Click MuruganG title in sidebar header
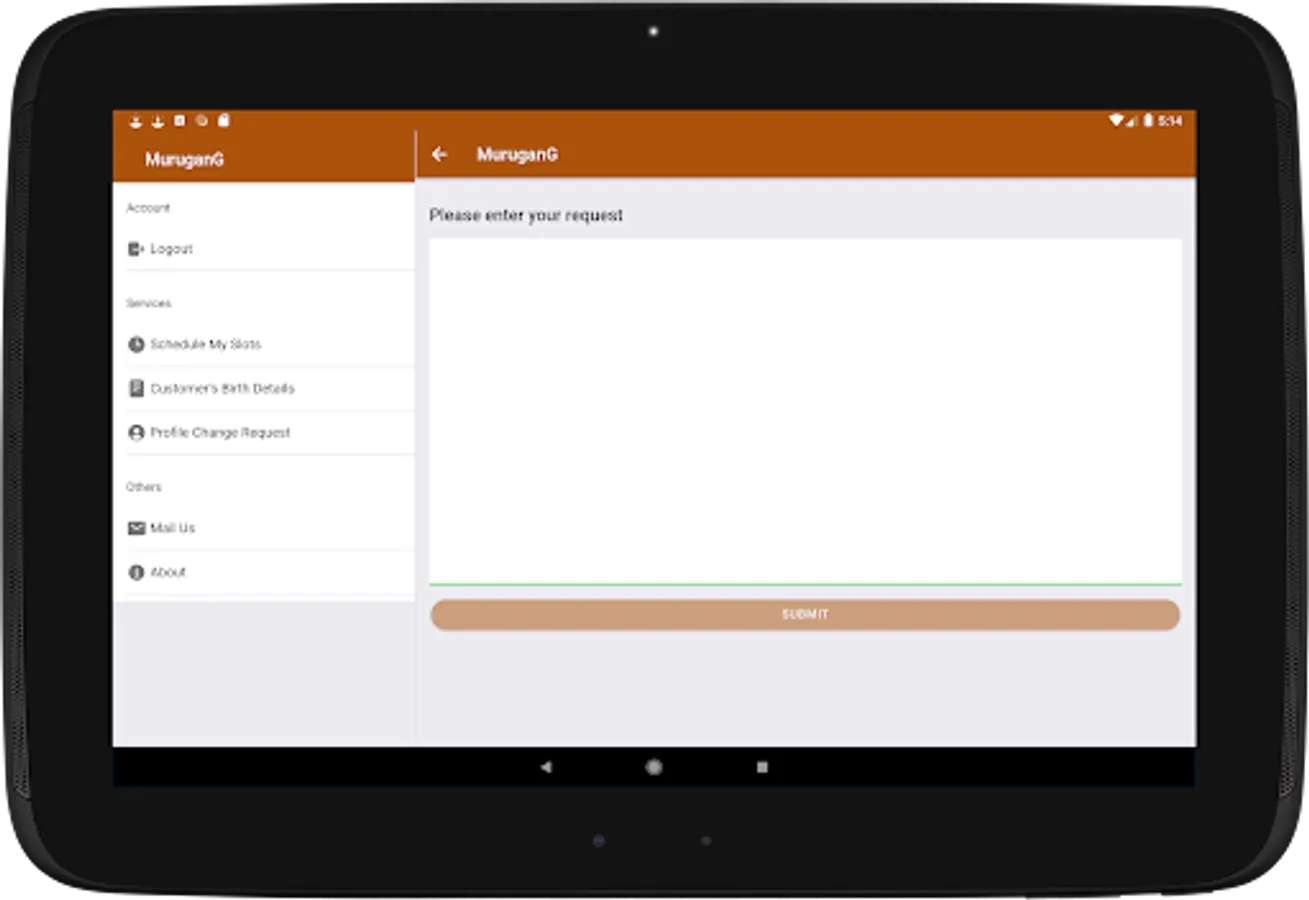 click(184, 159)
